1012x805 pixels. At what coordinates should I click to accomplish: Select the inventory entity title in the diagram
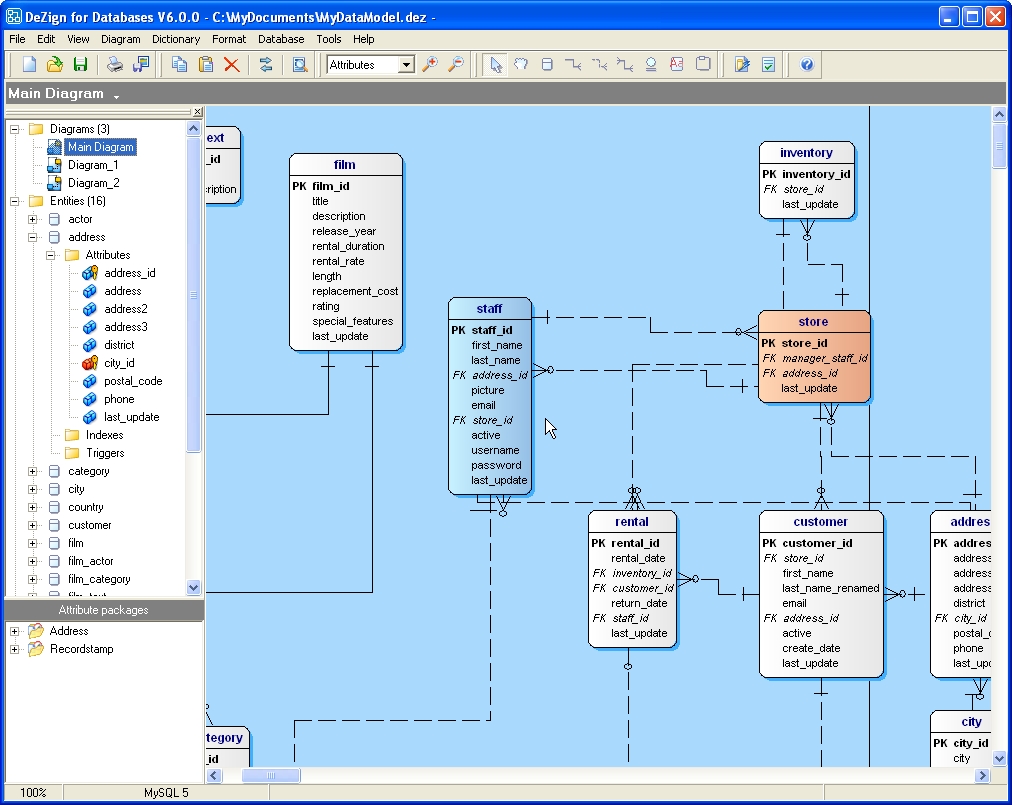(806, 153)
